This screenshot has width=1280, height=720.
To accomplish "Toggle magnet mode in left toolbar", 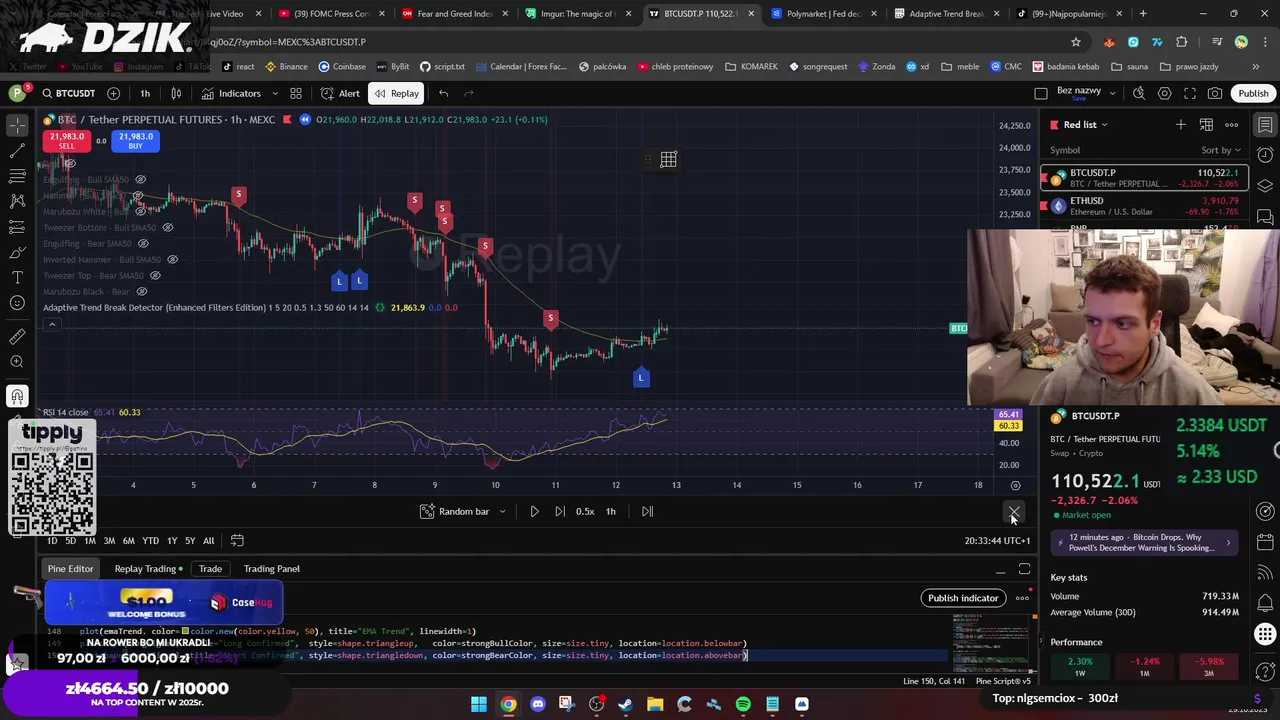I will pos(17,396).
